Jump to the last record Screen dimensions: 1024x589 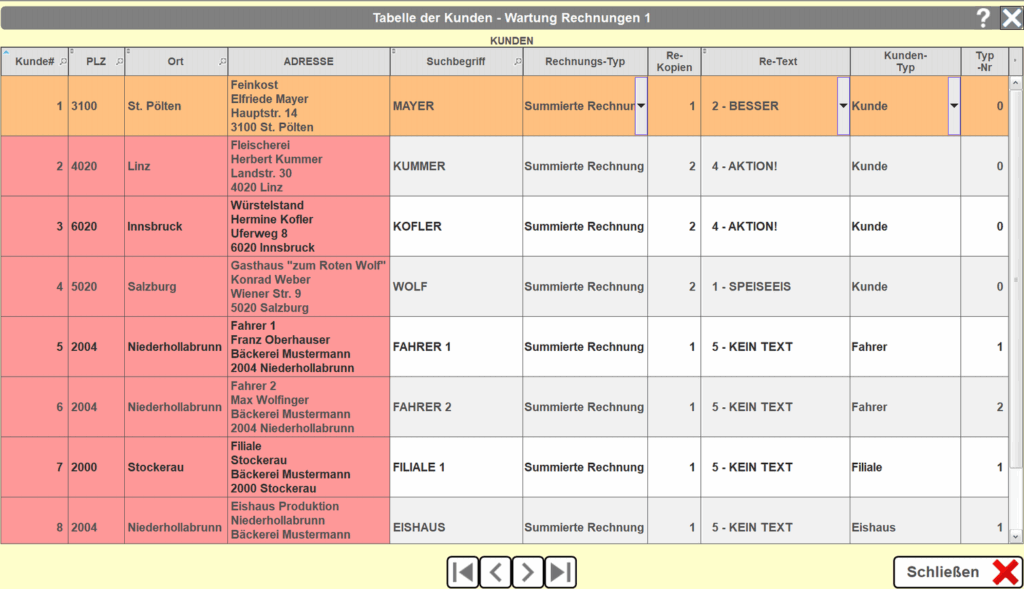560,572
